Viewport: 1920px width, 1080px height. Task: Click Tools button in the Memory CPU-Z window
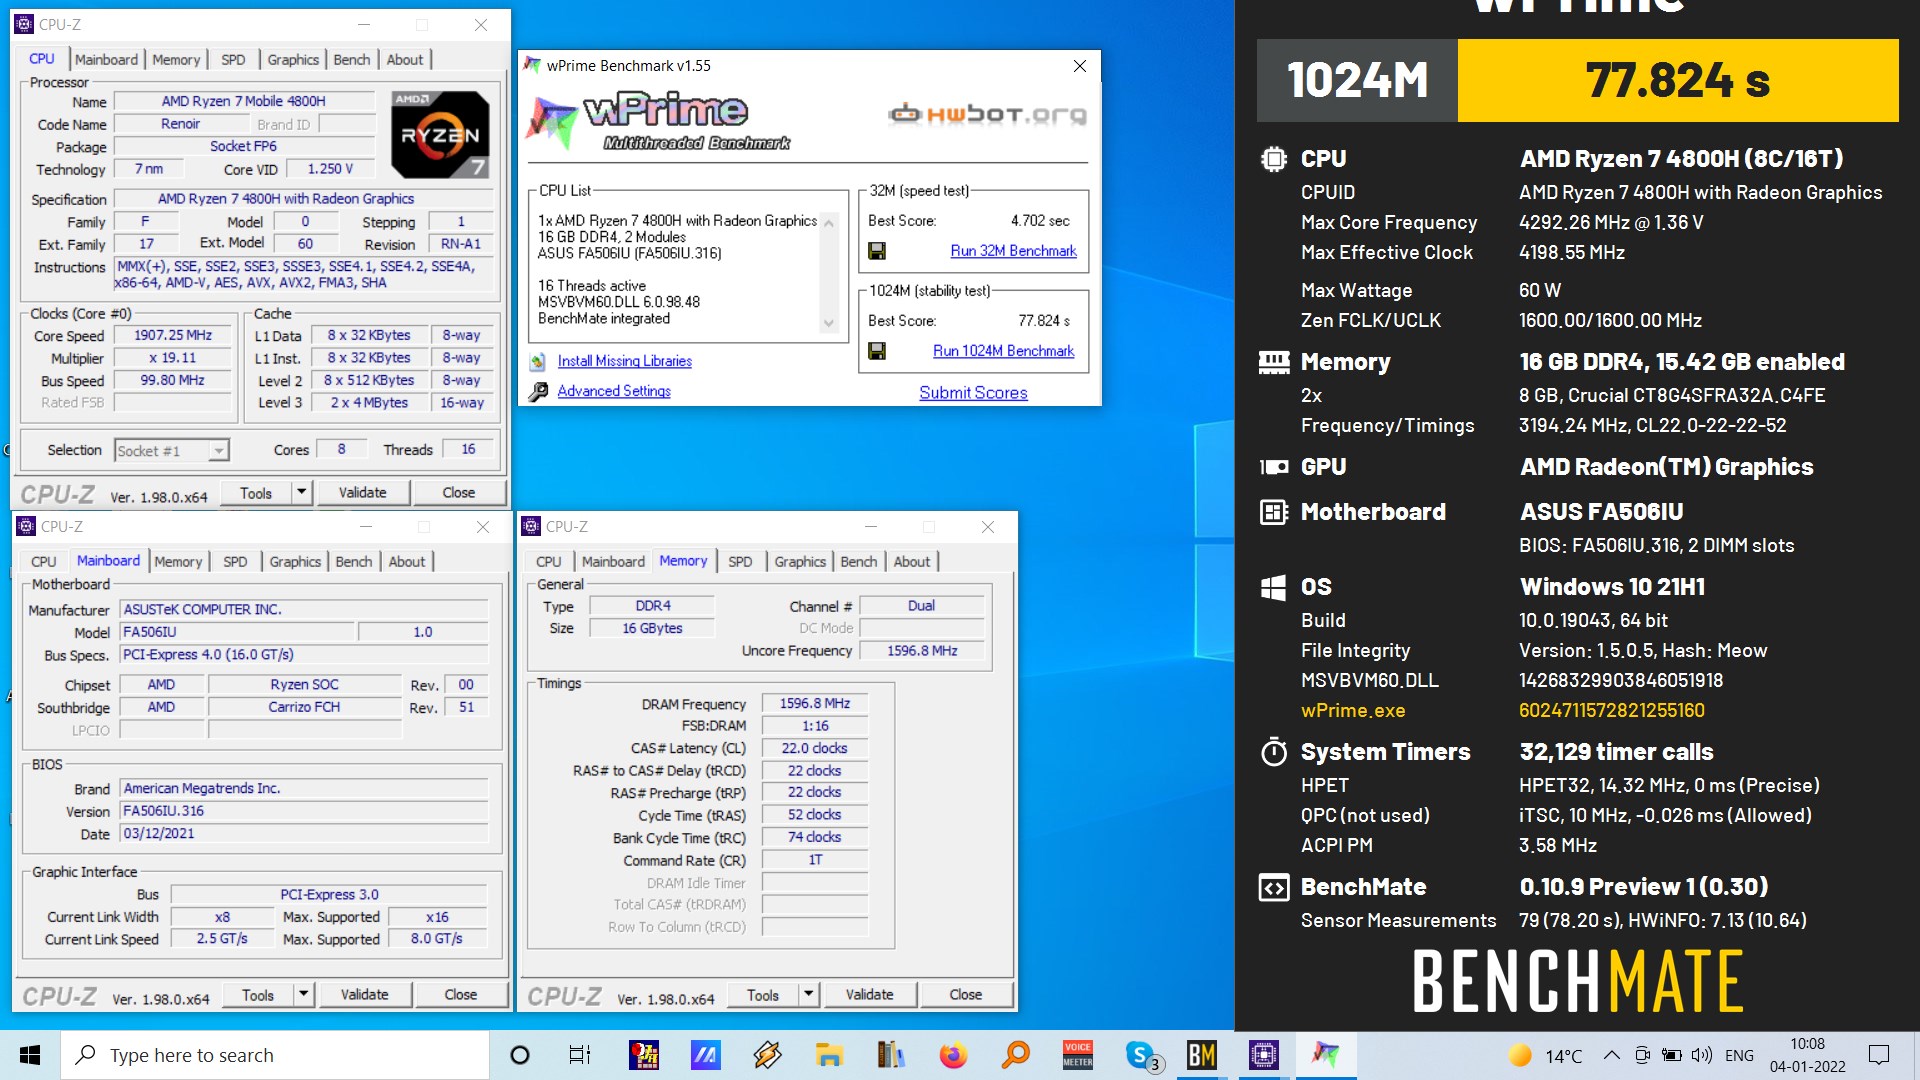(762, 994)
